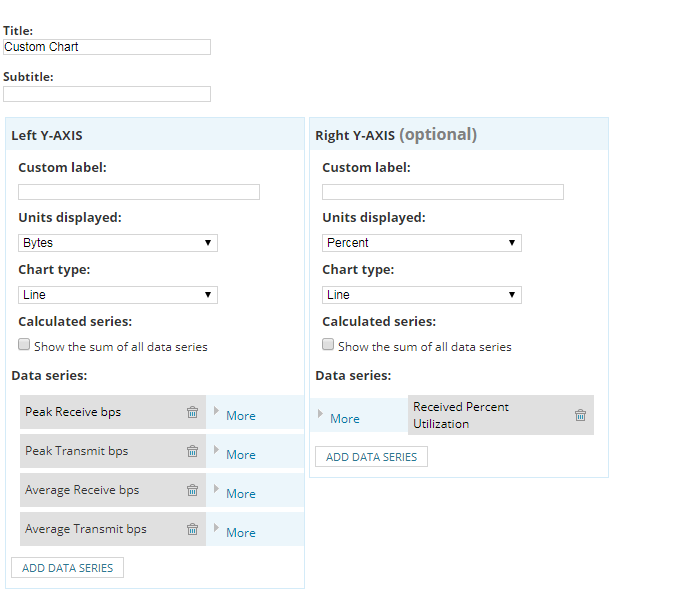
Task: Expand More options for Peak Receive bps
Action: coord(240,415)
